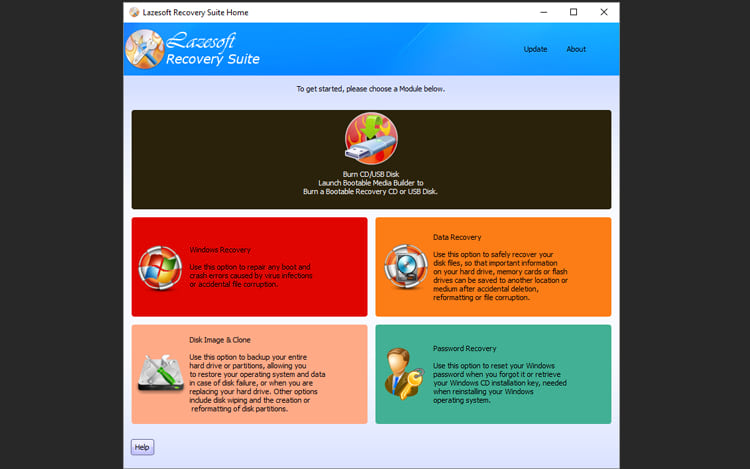Viewport: 750px width, 469px height.
Task: Click the Windows Recovery heading text
Action: click(220, 249)
